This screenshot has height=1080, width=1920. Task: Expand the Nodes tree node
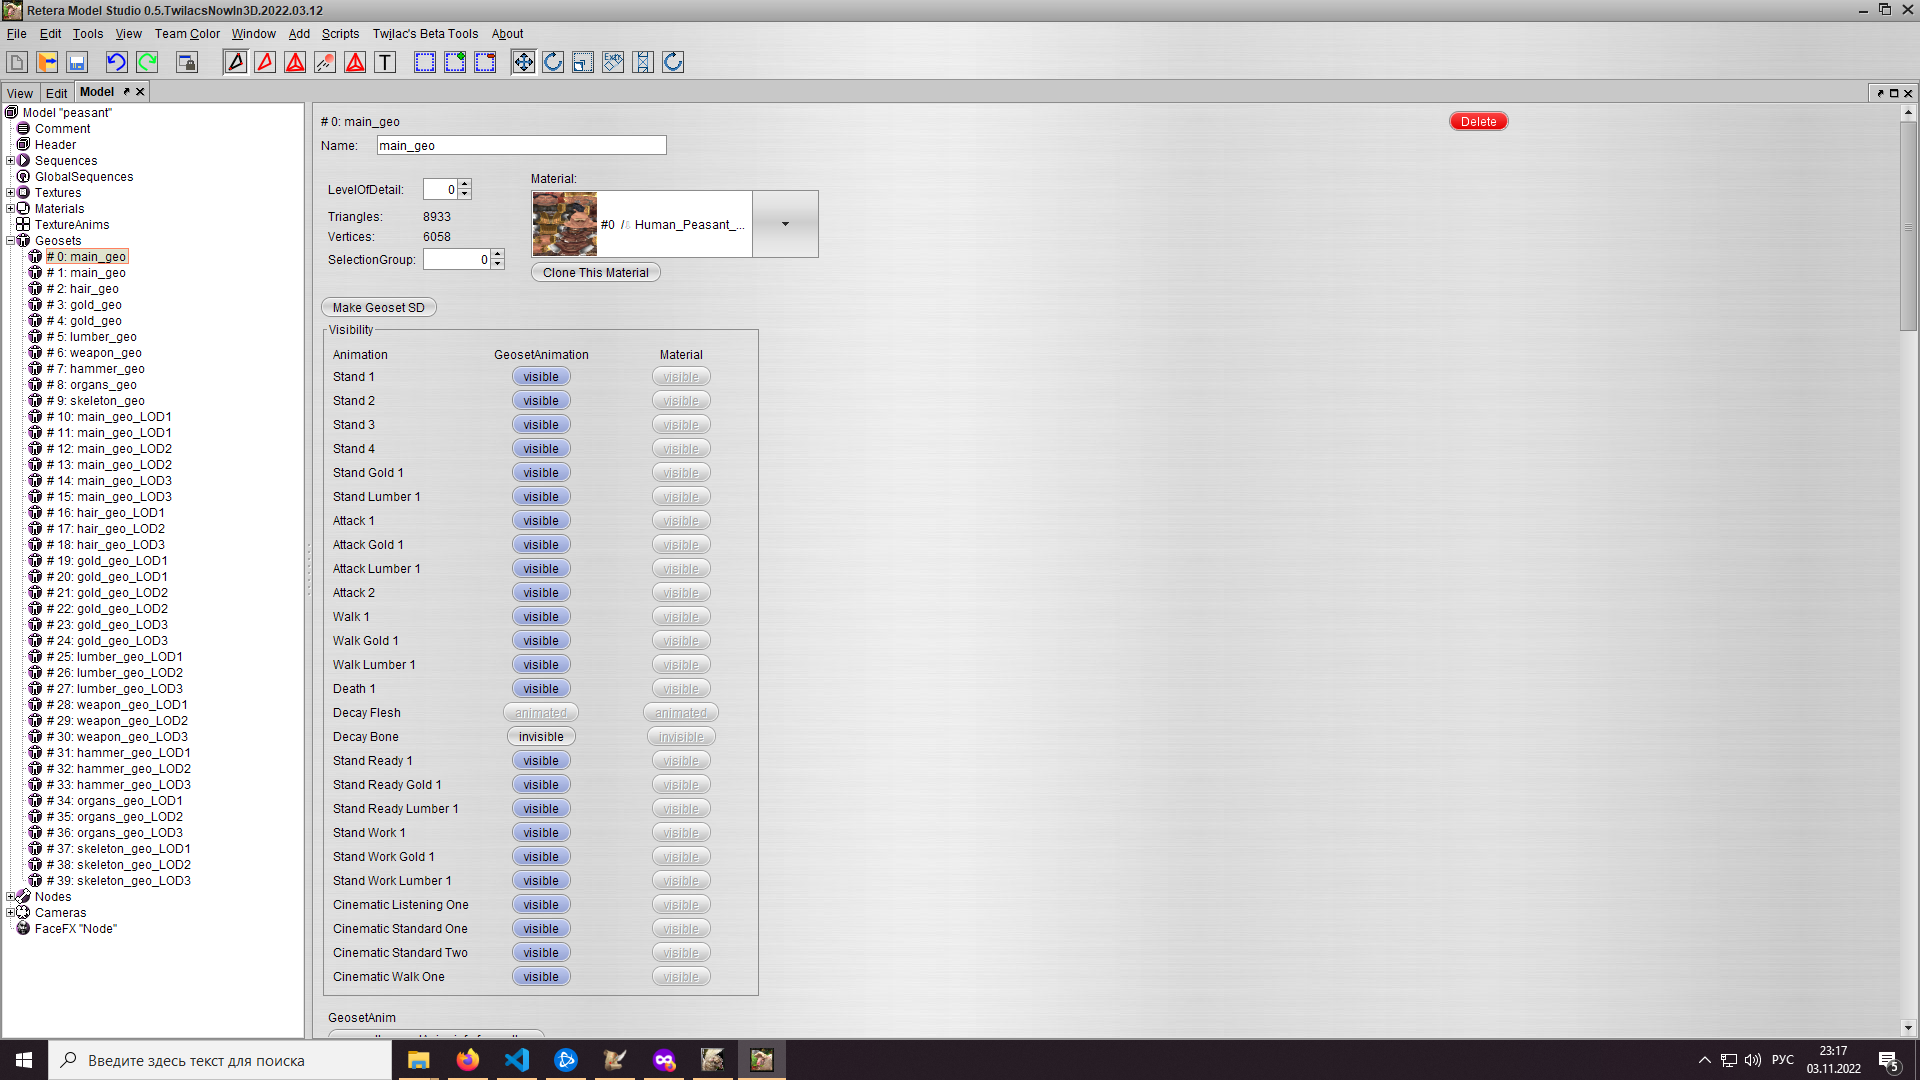pos(10,897)
